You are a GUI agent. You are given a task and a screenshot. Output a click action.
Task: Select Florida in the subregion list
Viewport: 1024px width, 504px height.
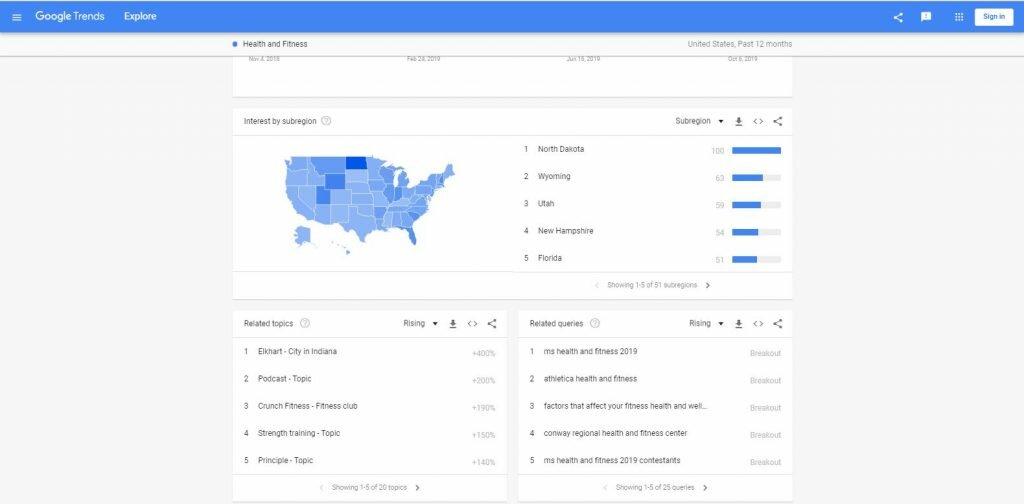point(550,259)
